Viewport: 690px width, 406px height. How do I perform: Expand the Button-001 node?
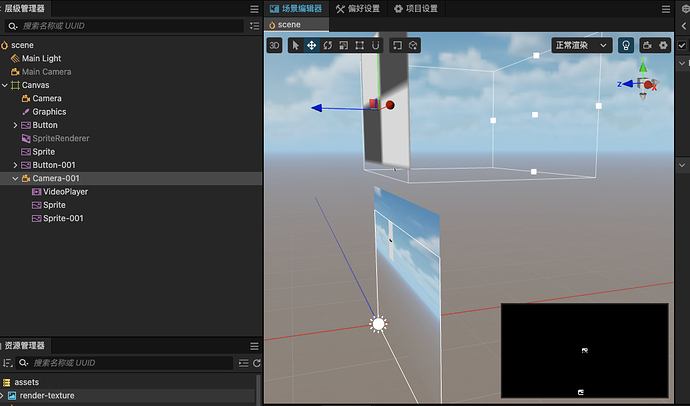[15, 165]
